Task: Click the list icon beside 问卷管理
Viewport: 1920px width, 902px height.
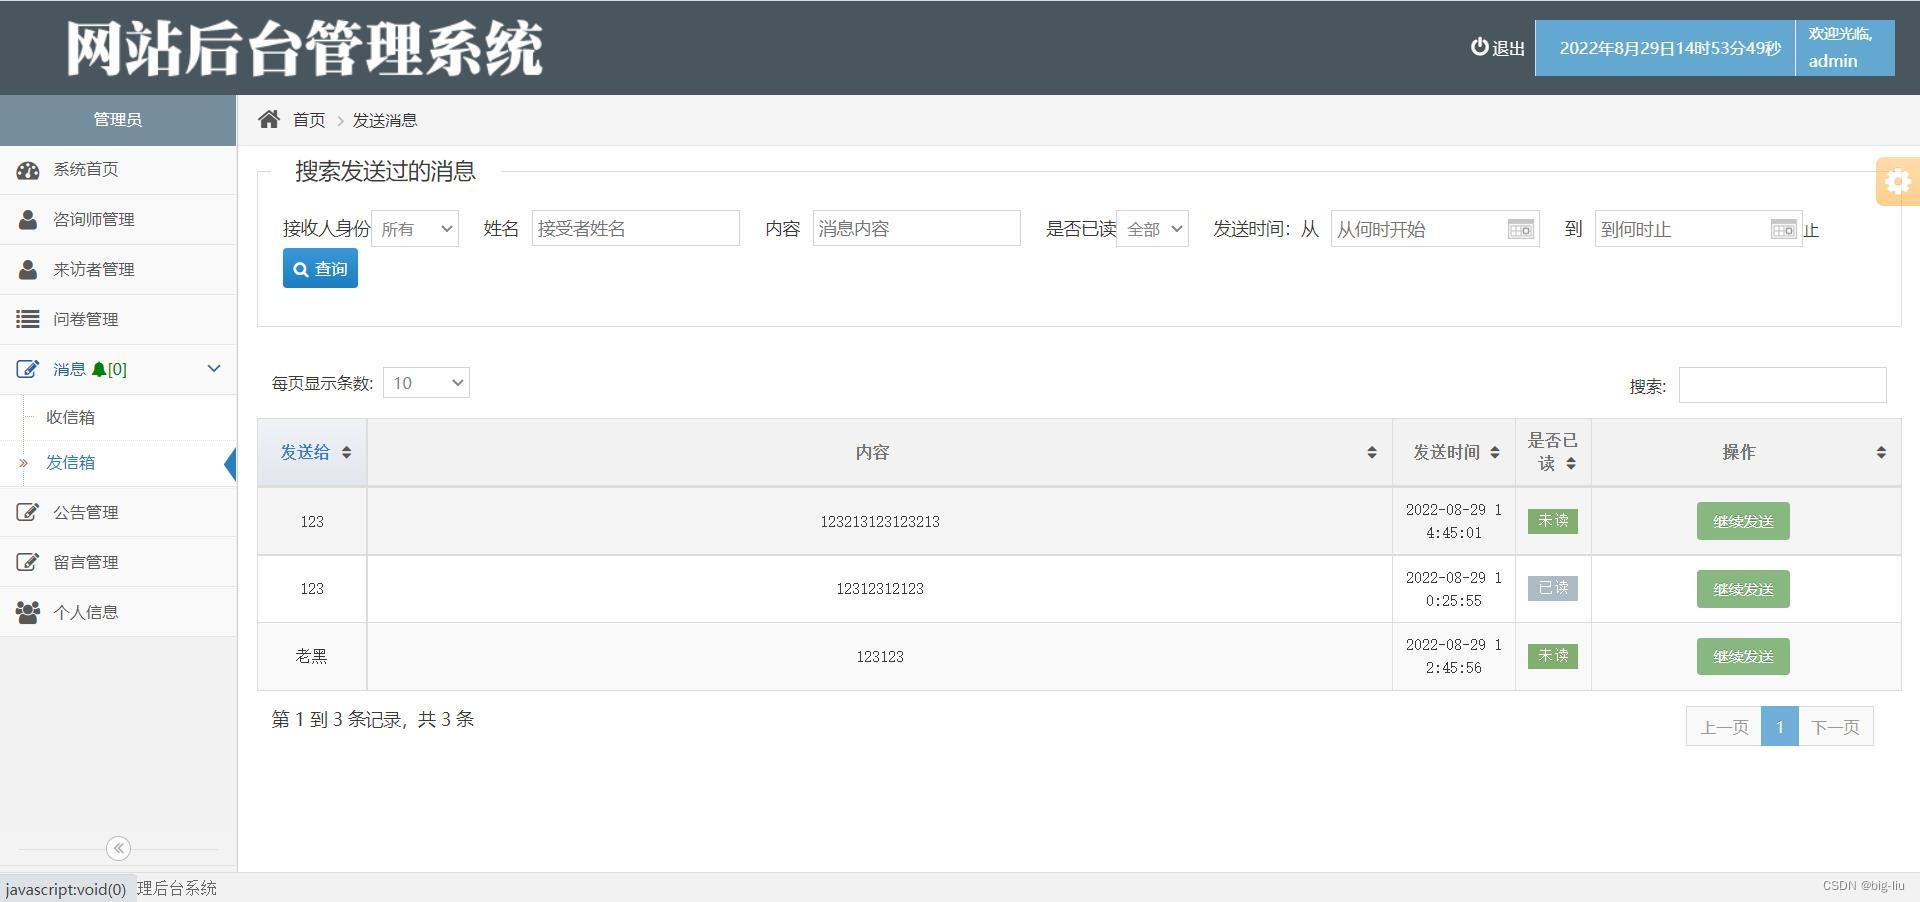Action: pos(28,319)
